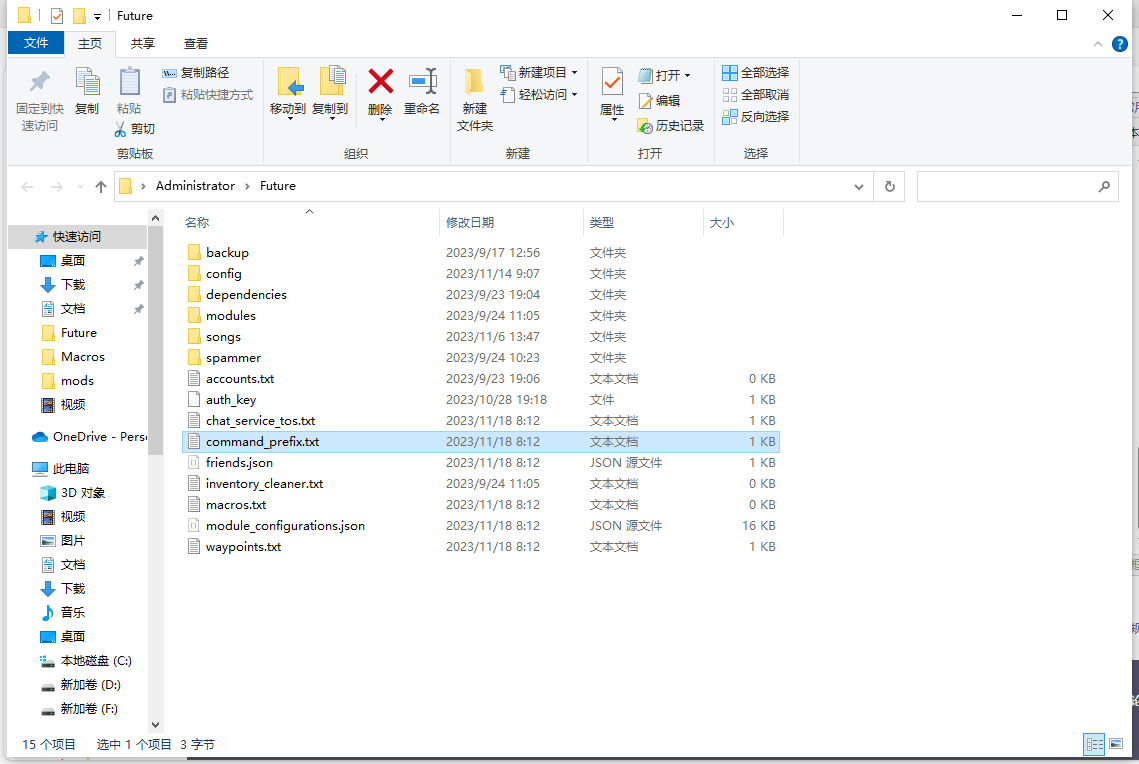Click the Open (打开) dropdown button
The image size is (1139, 764).
665,76
